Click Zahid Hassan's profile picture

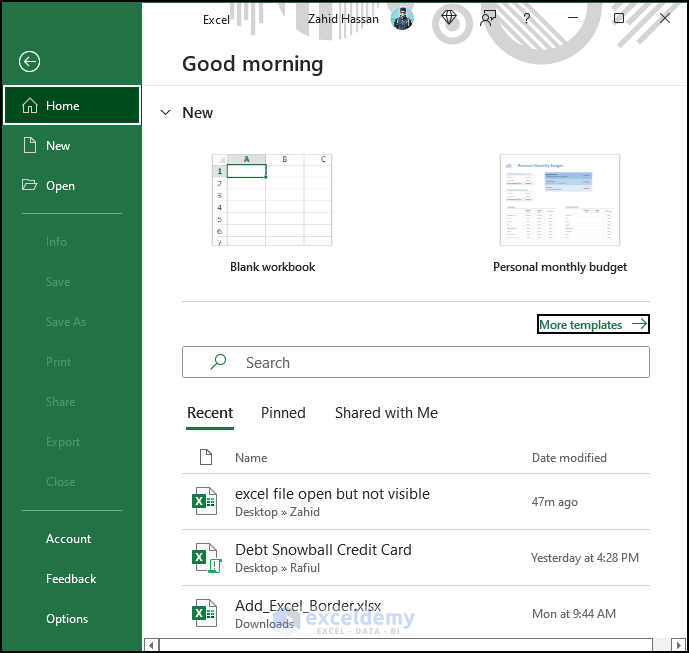click(402, 19)
